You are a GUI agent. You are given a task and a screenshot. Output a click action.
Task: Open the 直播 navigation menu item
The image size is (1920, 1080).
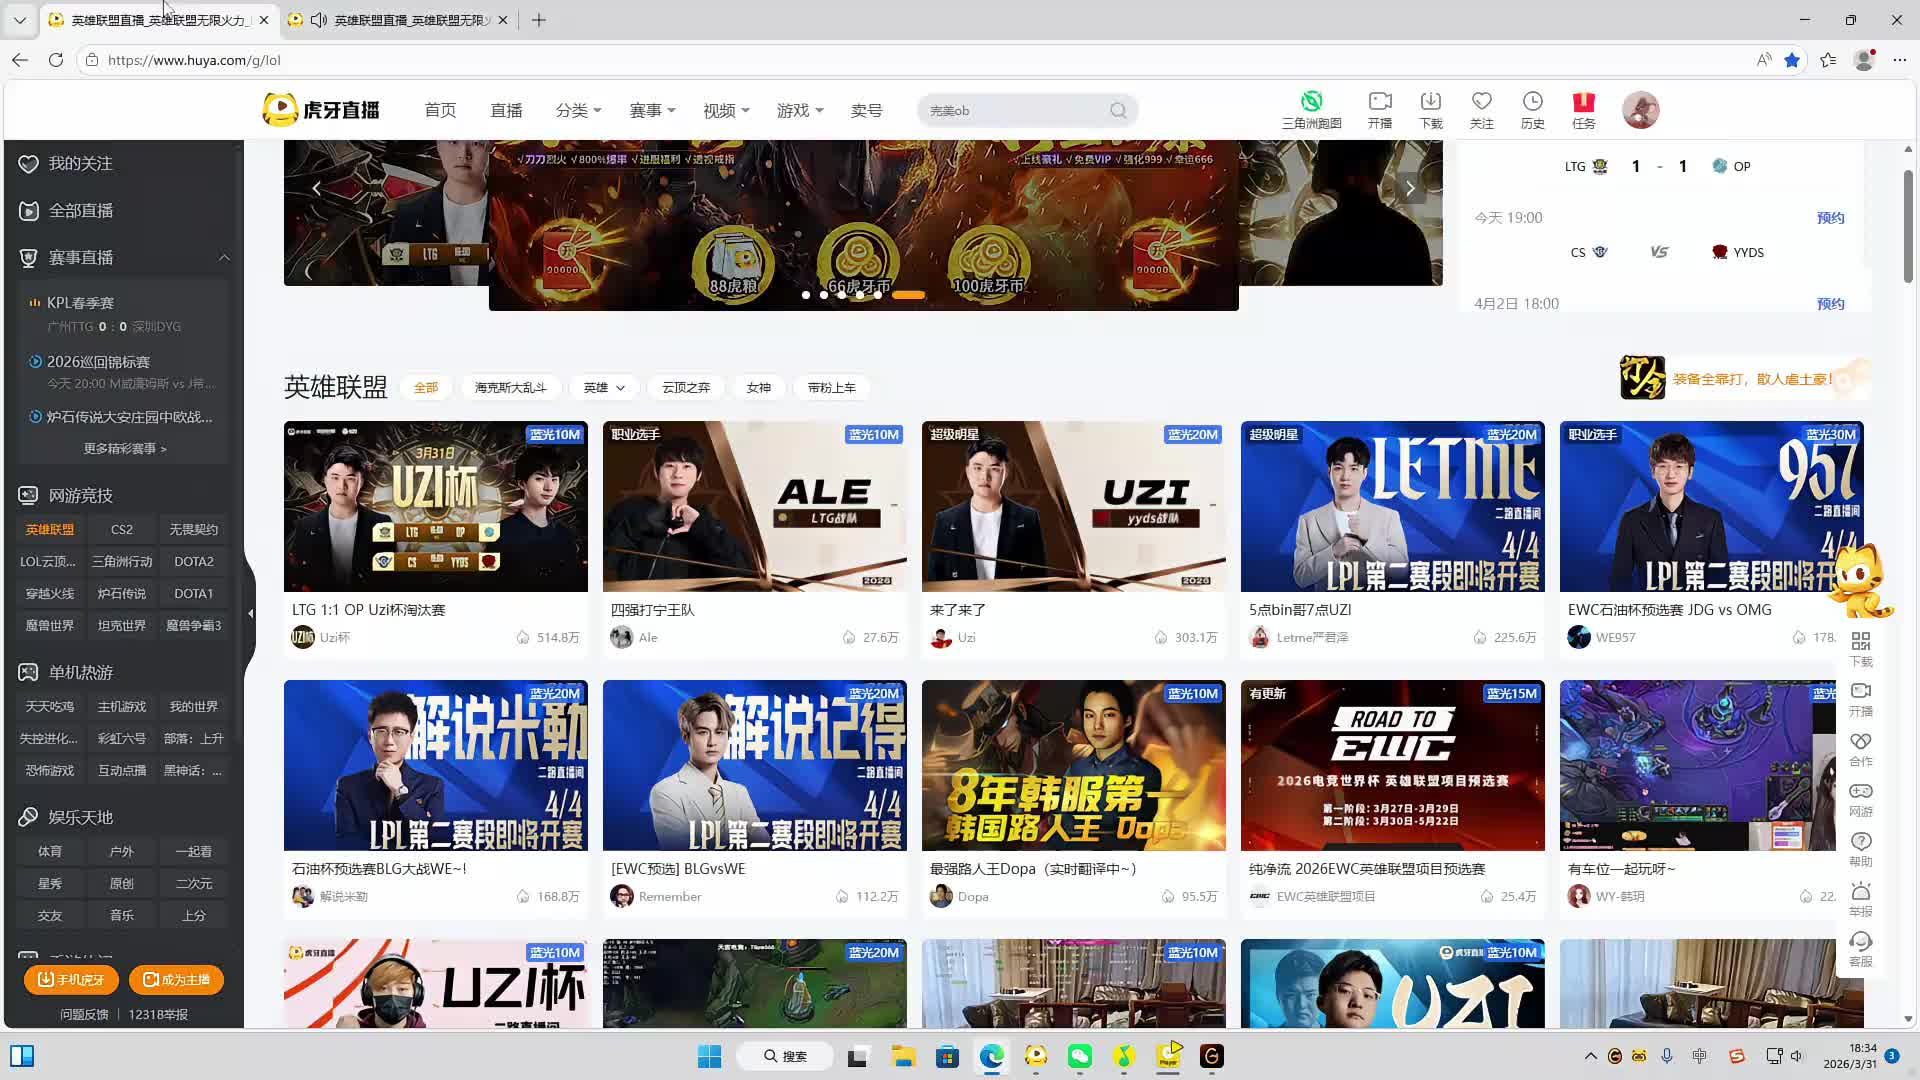(506, 110)
